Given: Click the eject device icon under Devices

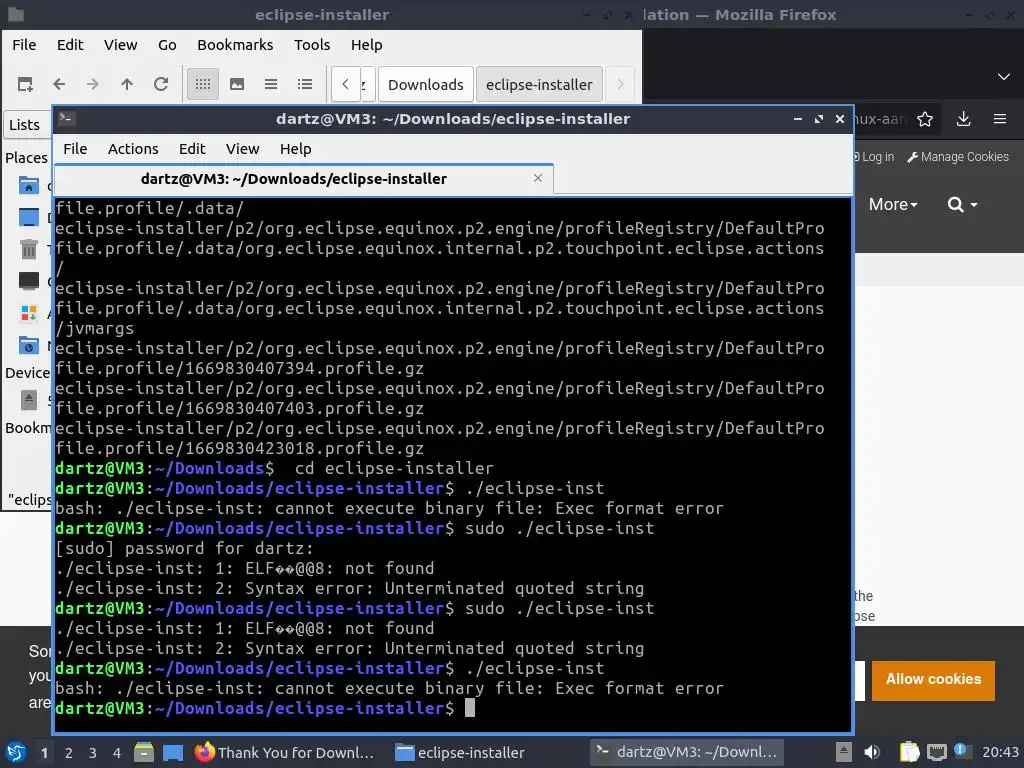Looking at the screenshot, I should pos(29,400).
